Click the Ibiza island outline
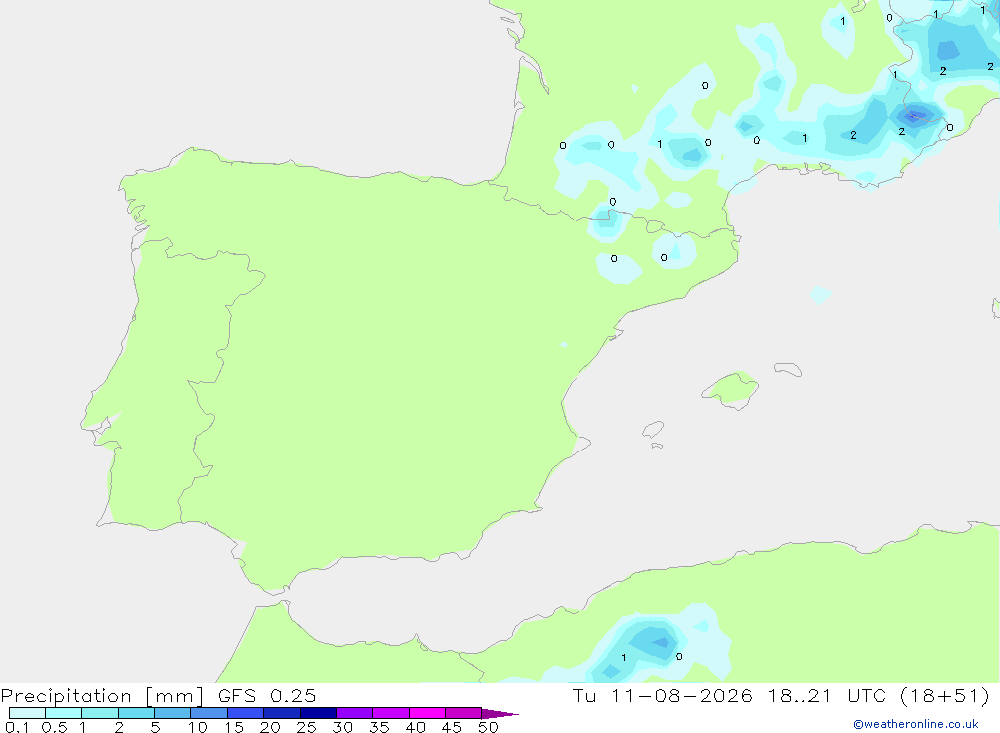The width and height of the screenshot is (1000, 733). 653,430
